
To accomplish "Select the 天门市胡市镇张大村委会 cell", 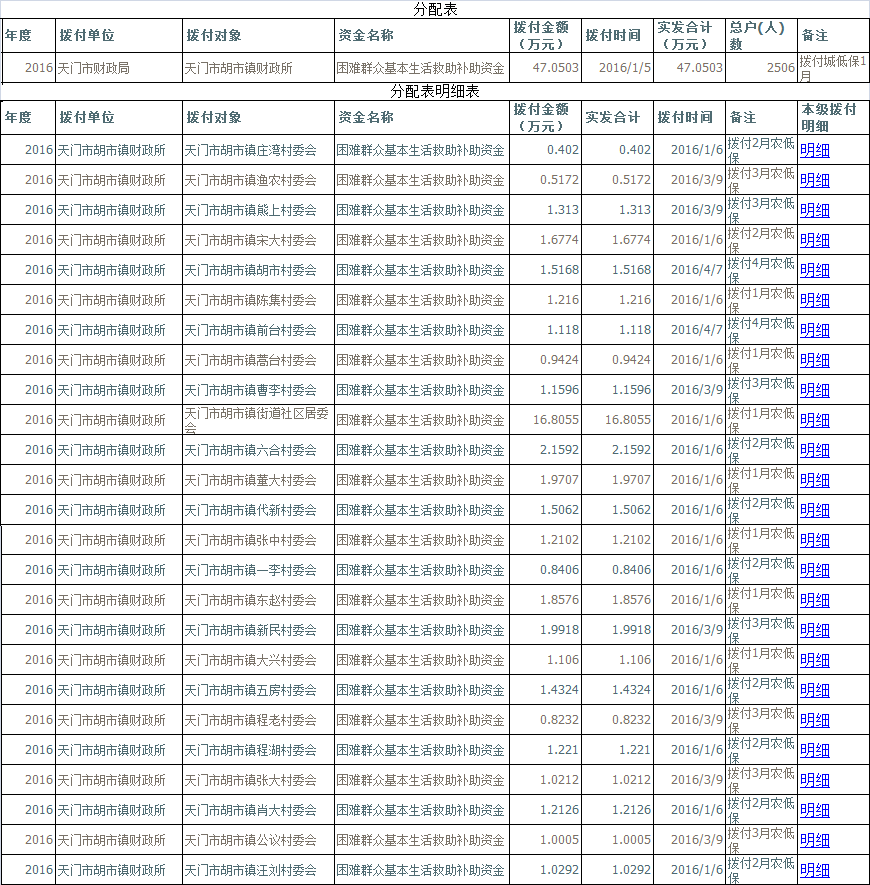I will (259, 780).
